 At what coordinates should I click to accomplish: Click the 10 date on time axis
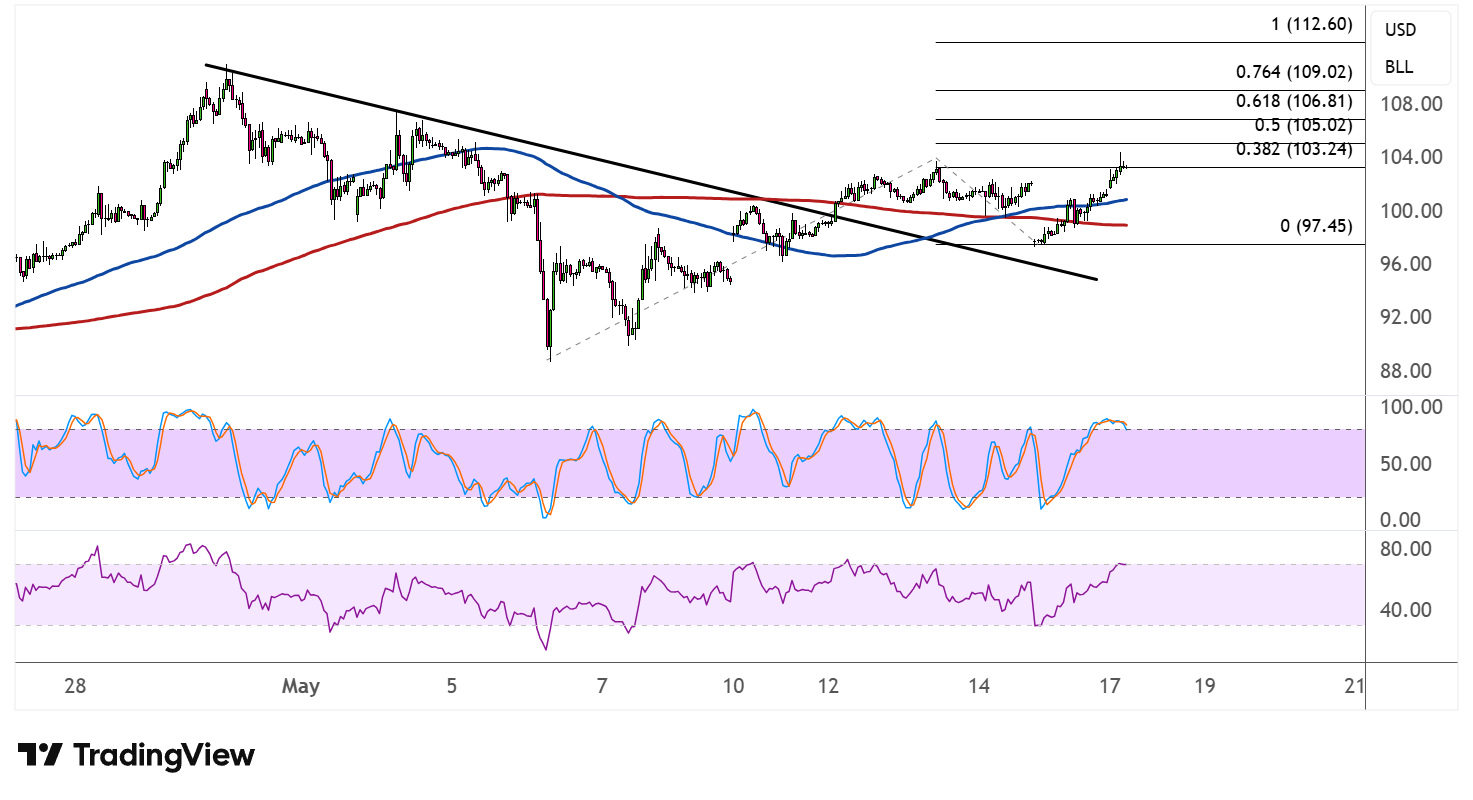(733, 687)
